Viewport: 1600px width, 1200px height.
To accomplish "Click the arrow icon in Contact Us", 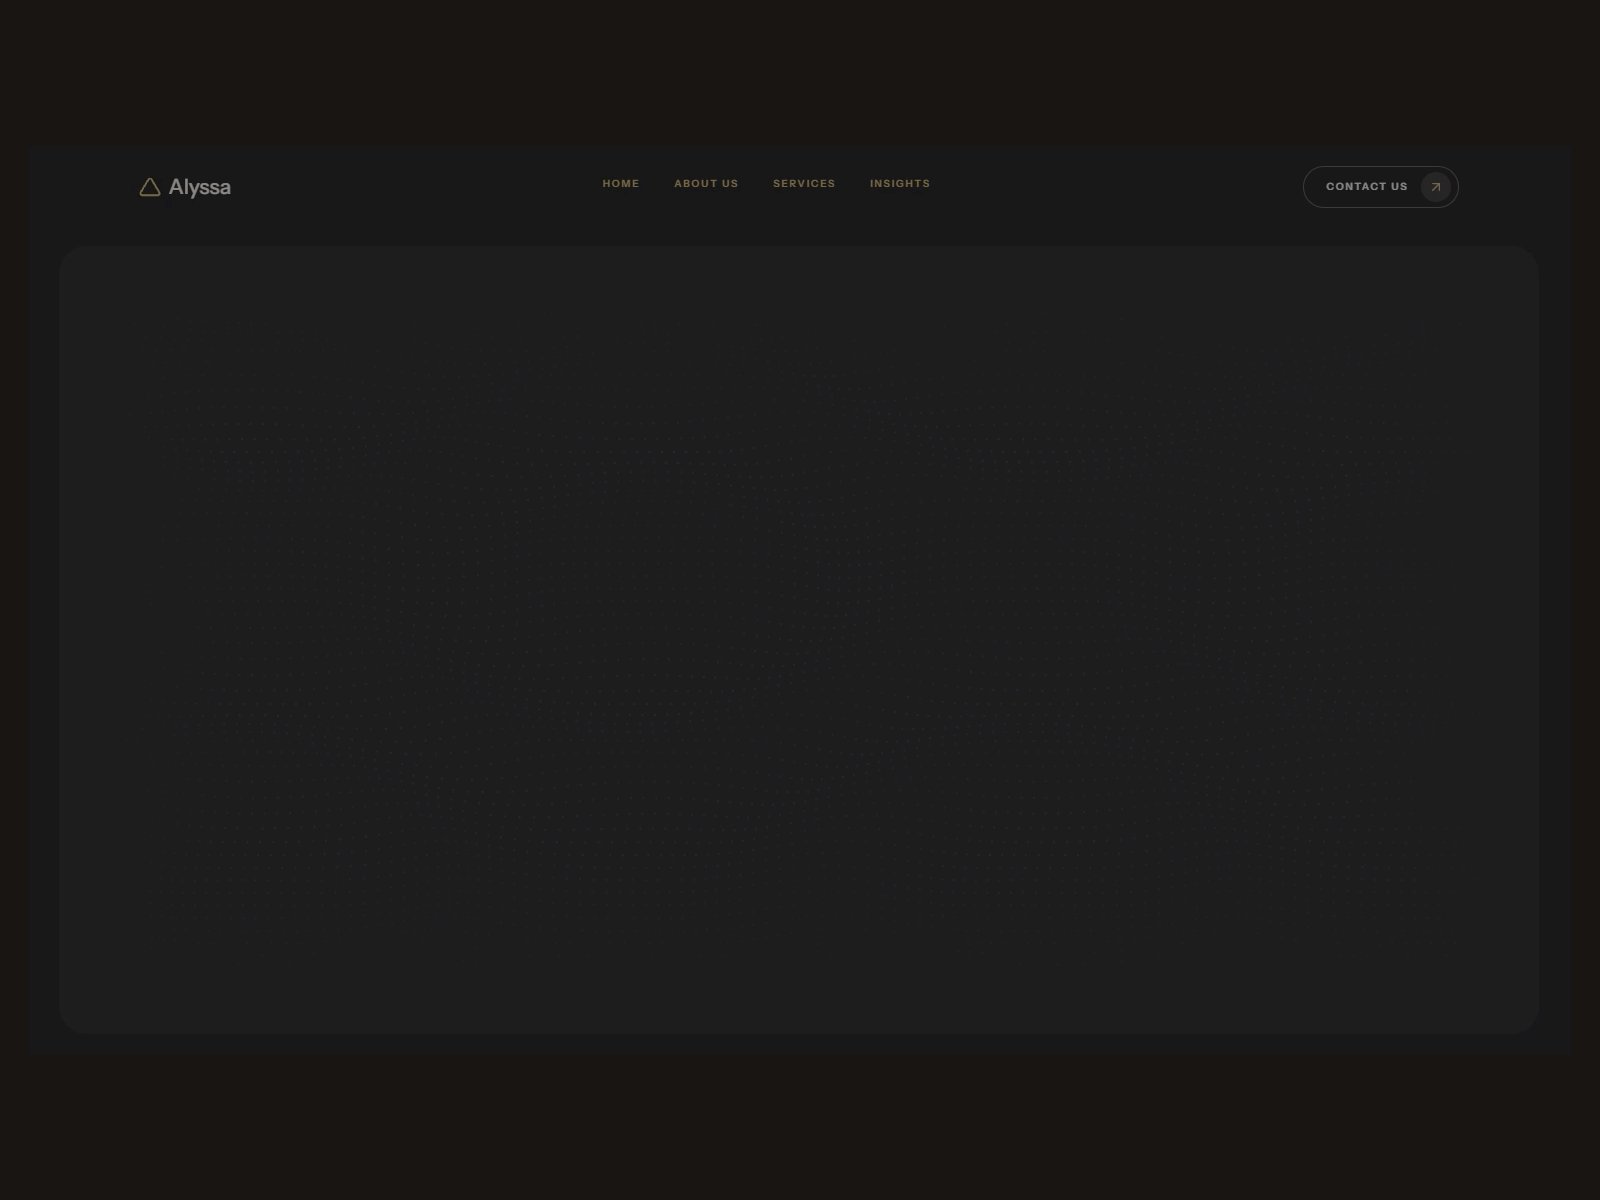I will click(x=1436, y=187).
